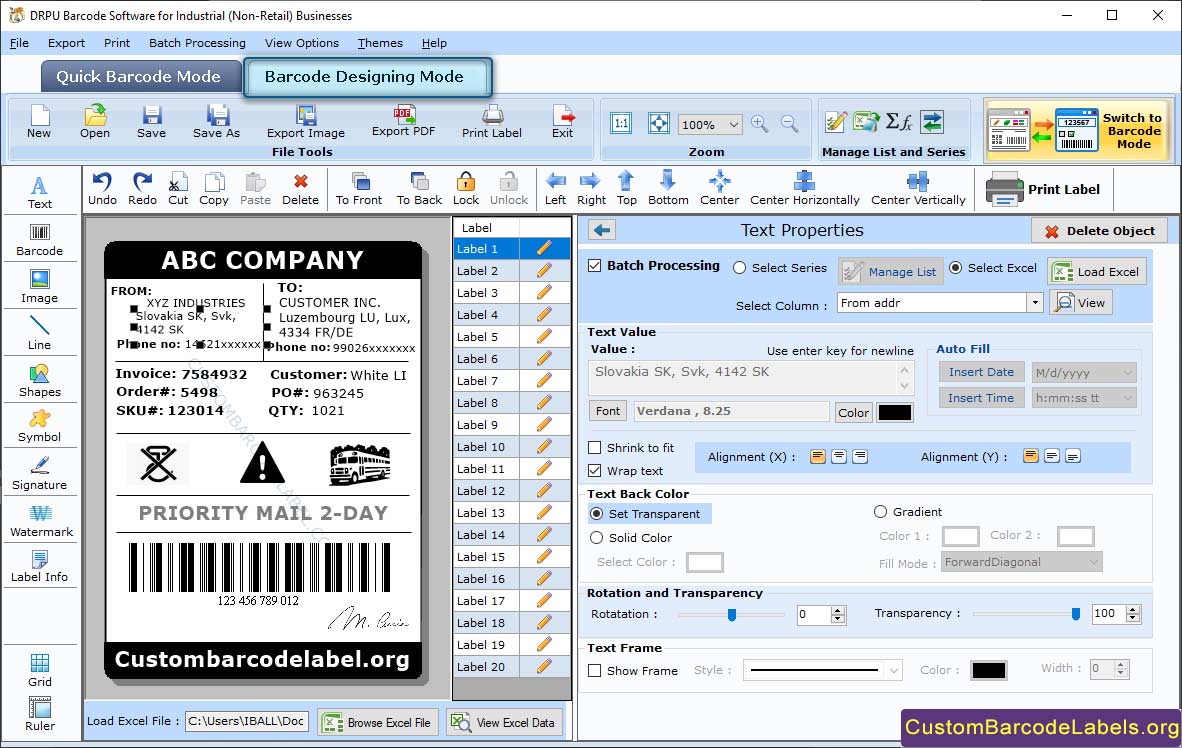Click the back arrow in Text Properties
The width and height of the screenshot is (1182, 748).
(x=602, y=230)
